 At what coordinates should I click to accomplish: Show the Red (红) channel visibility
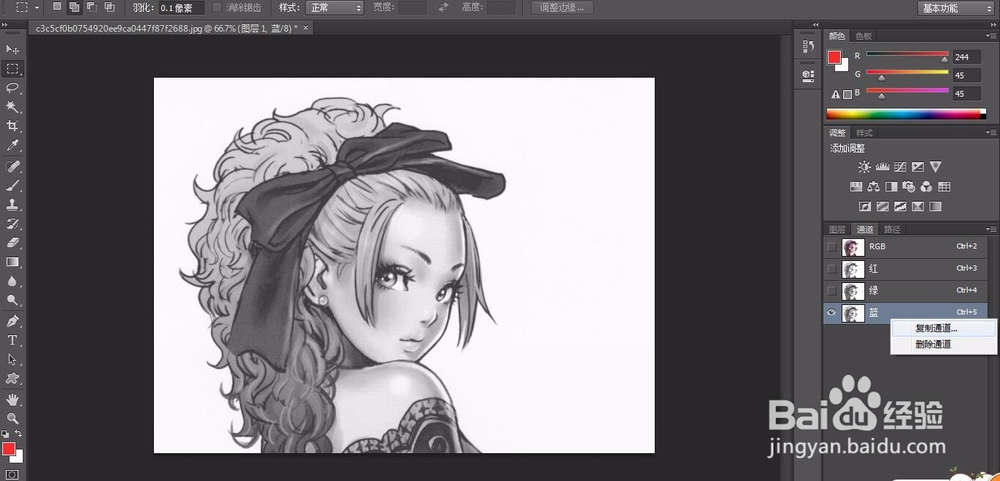coord(832,269)
